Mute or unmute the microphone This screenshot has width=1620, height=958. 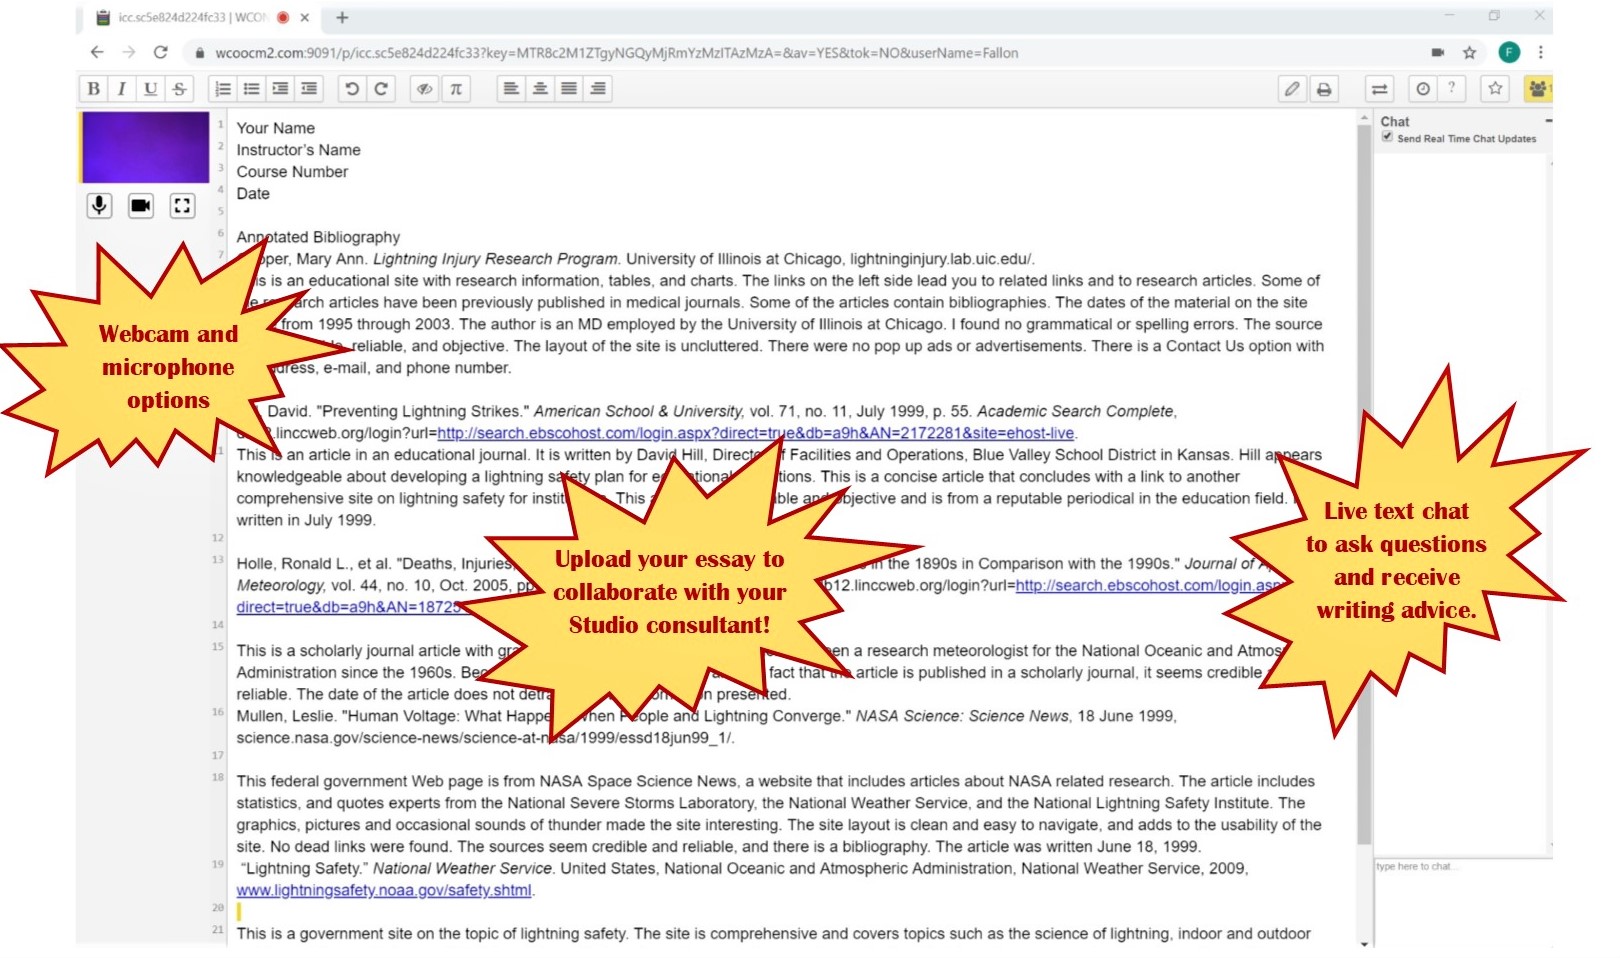(x=99, y=206)
